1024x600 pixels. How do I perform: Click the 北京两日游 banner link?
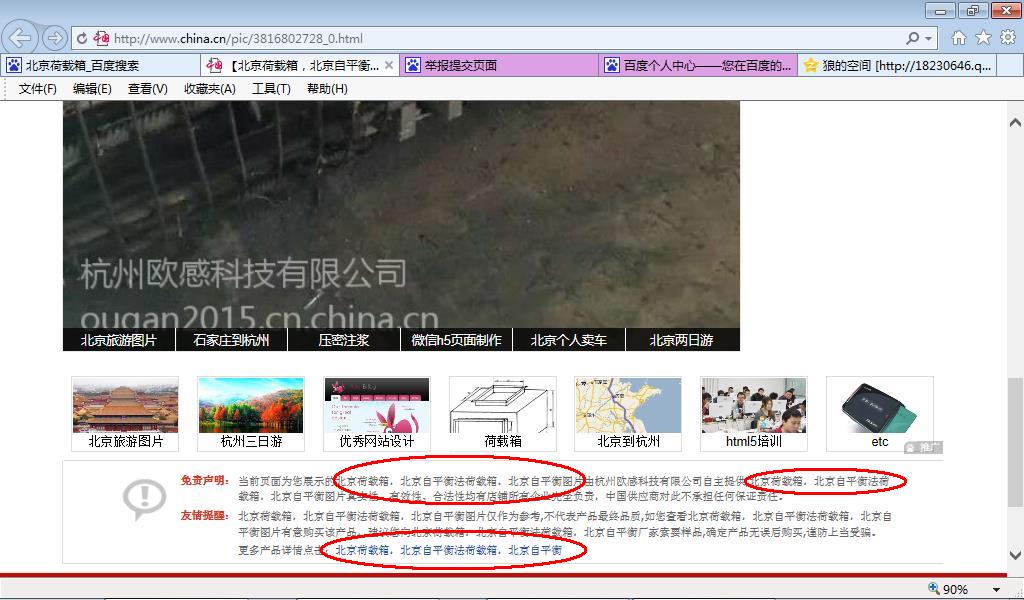click(x=682, y=340)
